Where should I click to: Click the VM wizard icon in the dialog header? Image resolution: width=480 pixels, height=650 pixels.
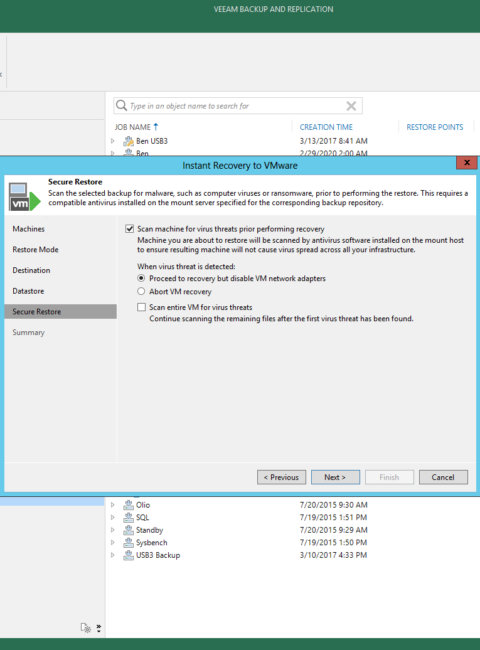coord(24,196)
